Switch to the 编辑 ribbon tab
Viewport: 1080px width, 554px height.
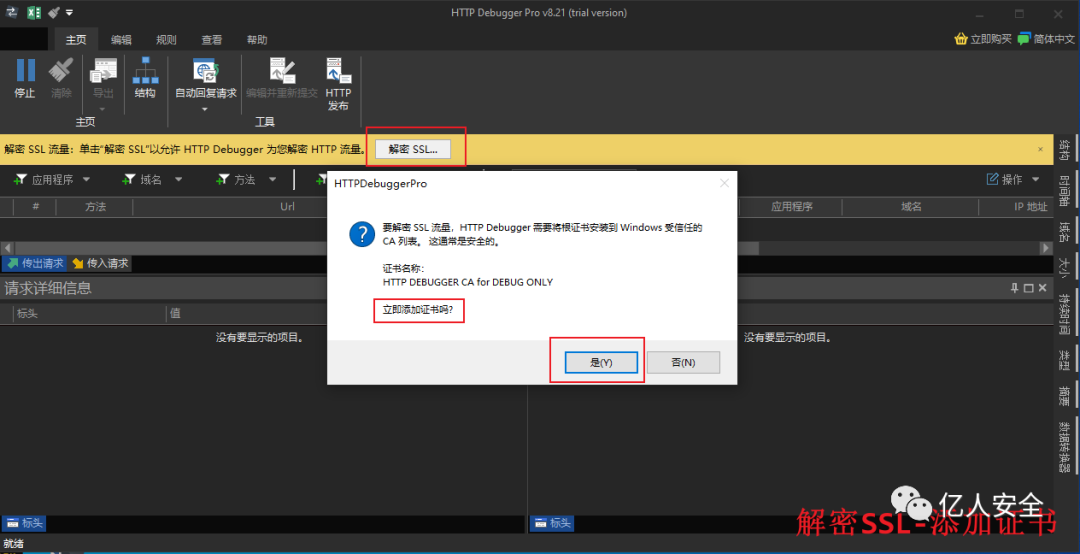point(121,39)
